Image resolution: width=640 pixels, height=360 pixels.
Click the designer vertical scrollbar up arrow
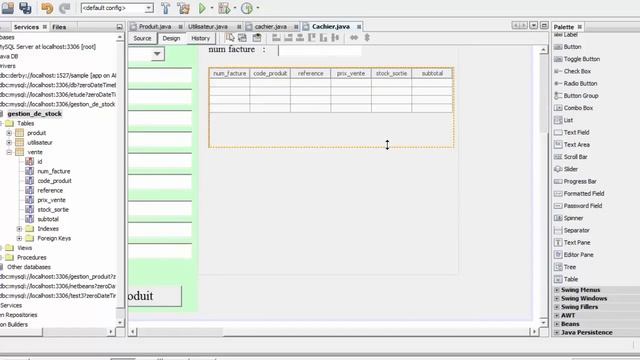(x=543, y=50)
